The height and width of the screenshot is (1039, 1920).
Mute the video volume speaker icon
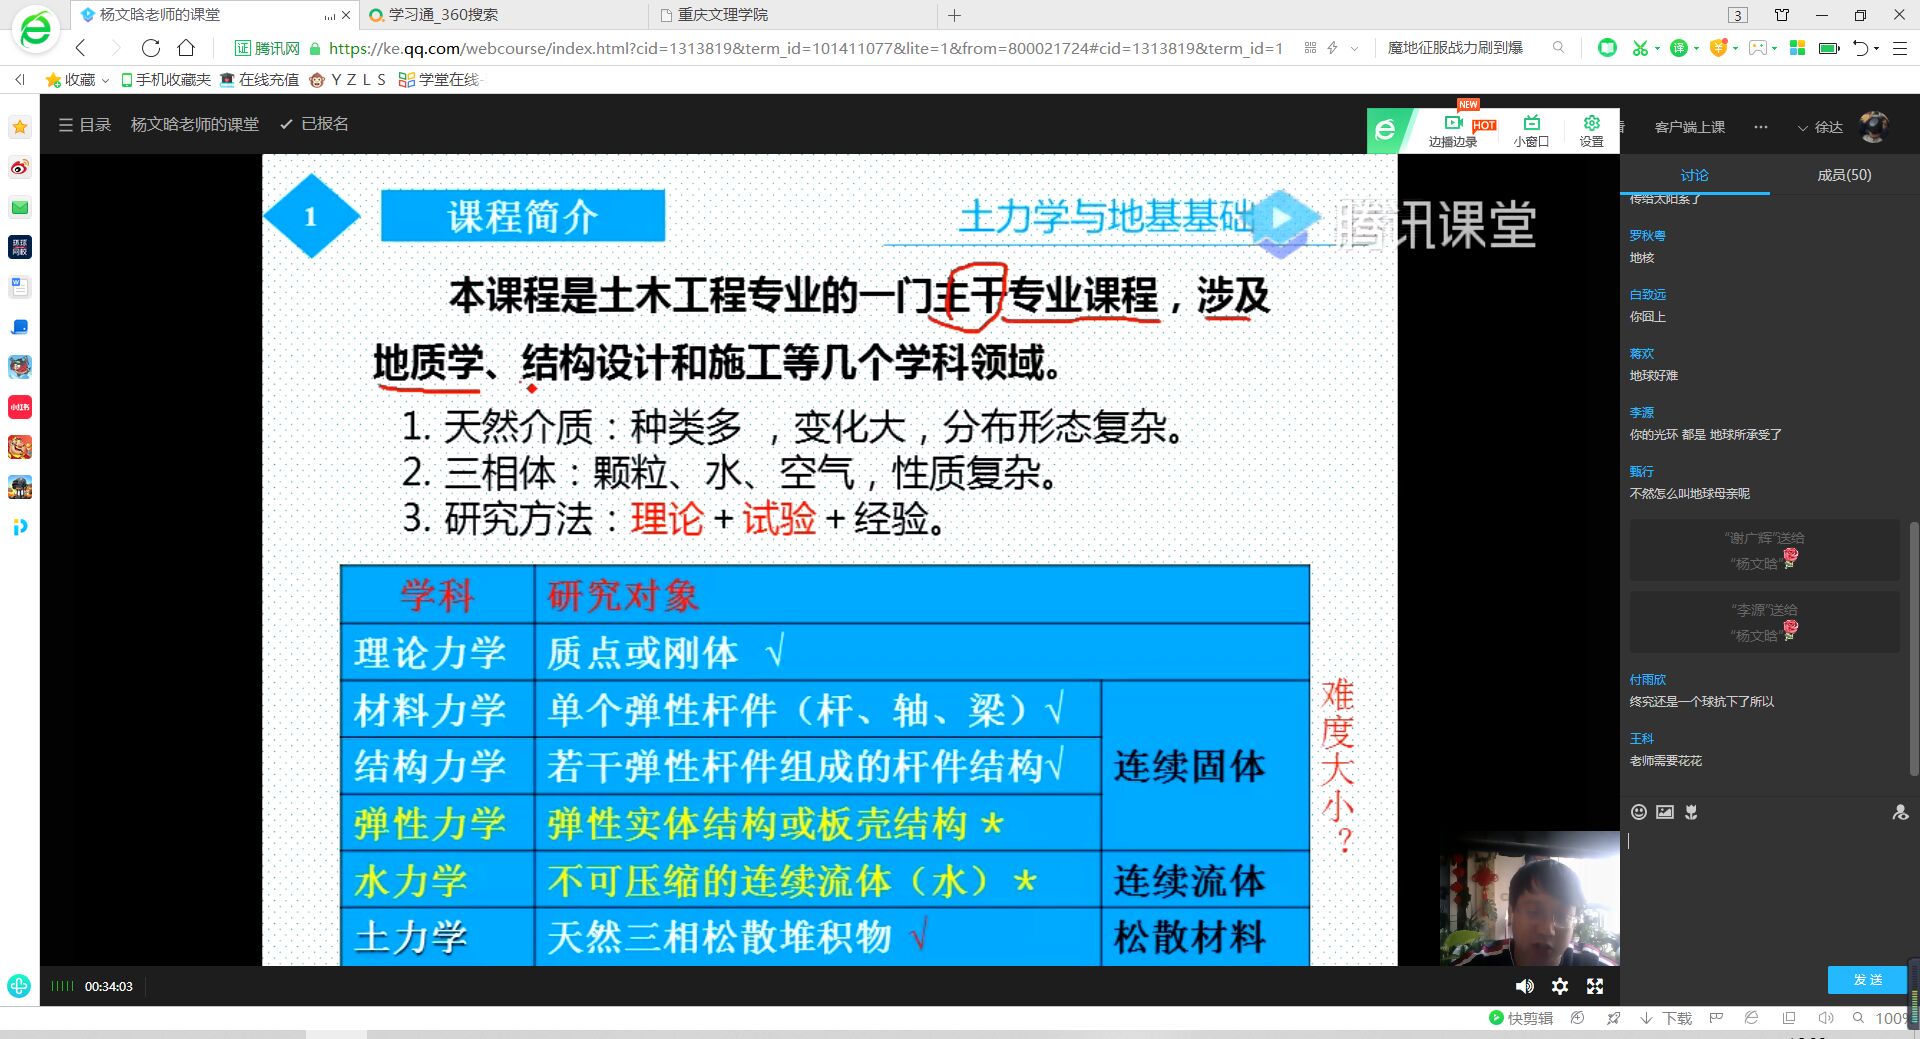[x=1524, y=987]
